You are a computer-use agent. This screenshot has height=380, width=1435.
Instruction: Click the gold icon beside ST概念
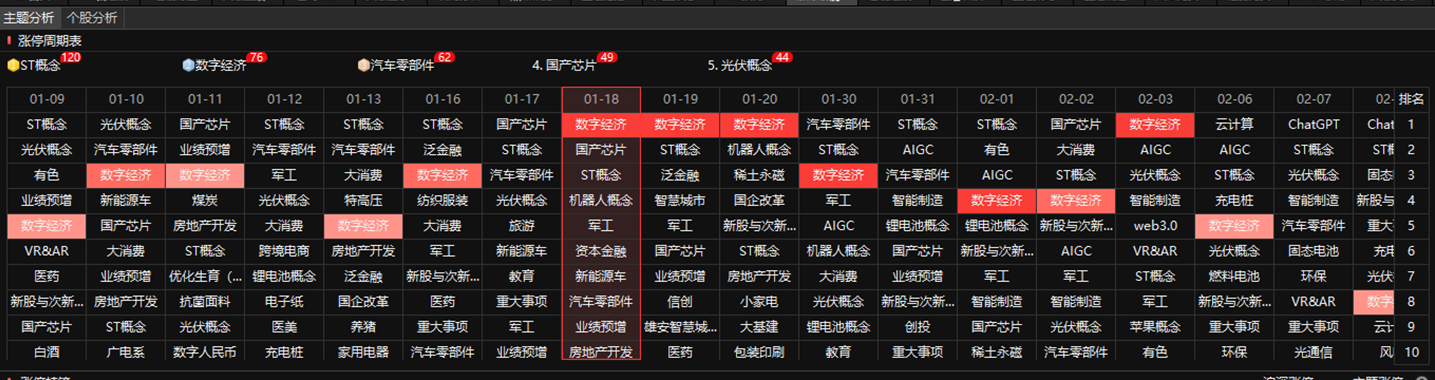coord(13,65)
